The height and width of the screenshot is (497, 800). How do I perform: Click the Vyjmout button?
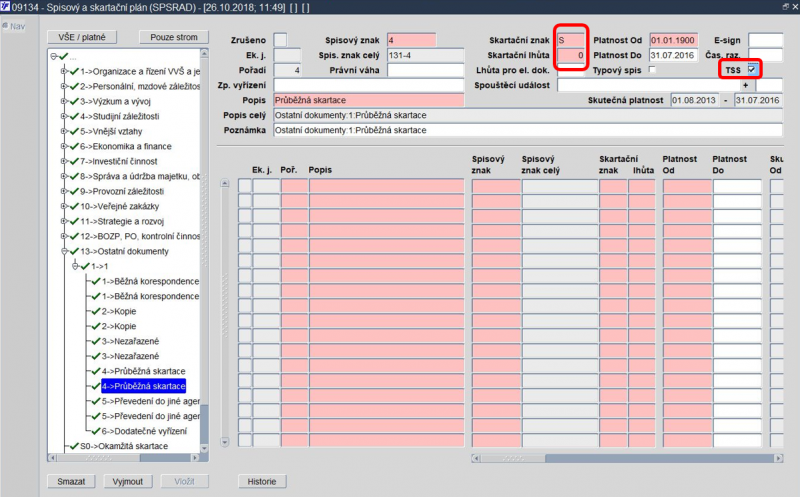(128, 481)
